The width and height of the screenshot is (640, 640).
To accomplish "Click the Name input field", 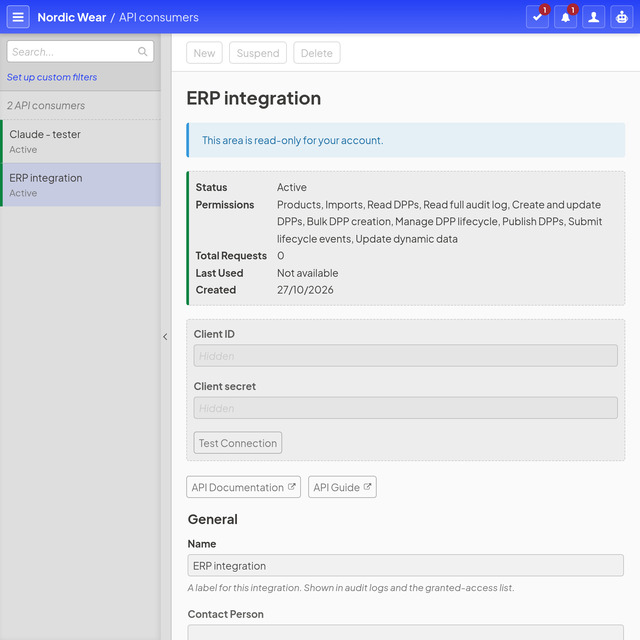I will coord(405,566).
